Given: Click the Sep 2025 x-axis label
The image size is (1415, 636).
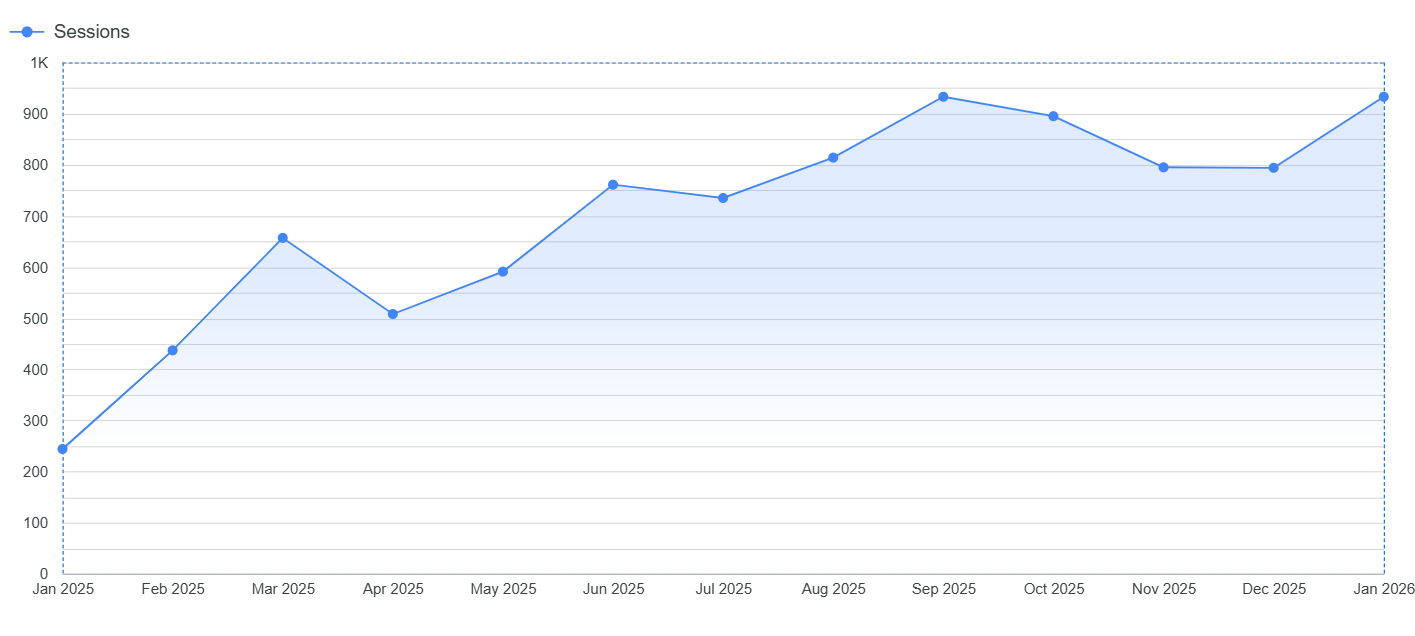Looking at the screenshot, I should [x=943, y=589].
